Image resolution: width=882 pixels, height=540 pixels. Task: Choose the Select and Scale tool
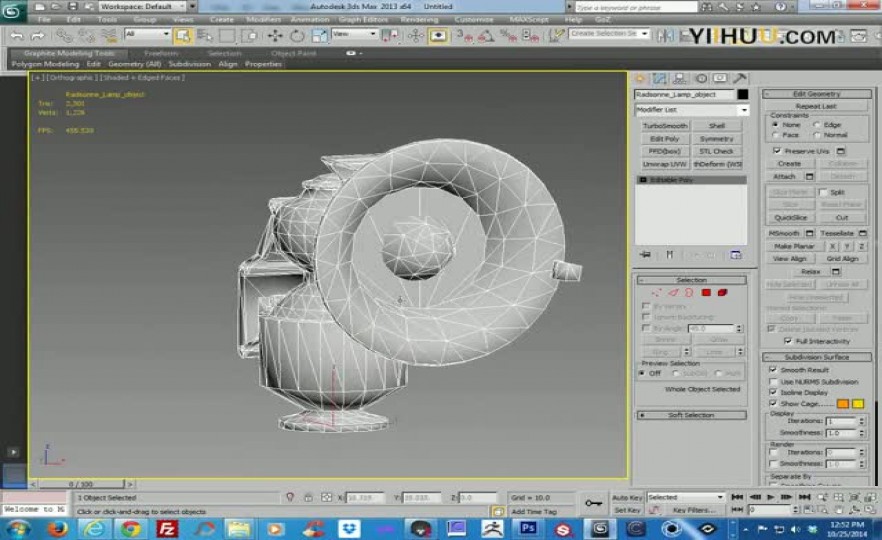coord(318,36)
